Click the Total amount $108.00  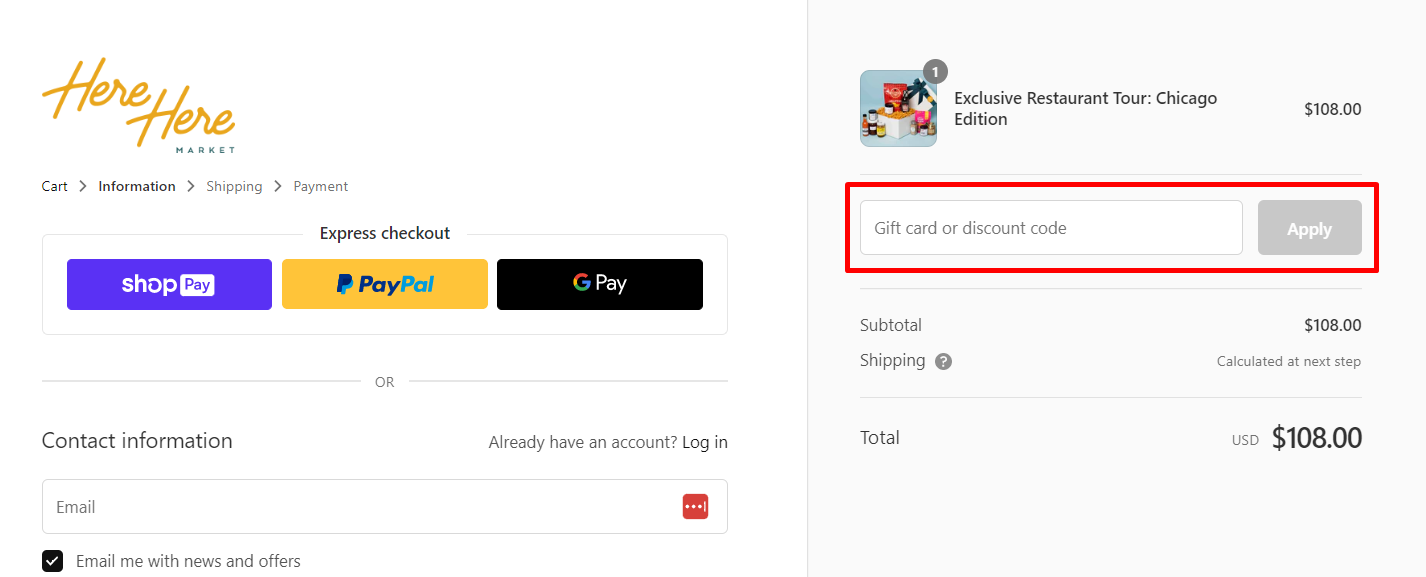point(1316,438)
